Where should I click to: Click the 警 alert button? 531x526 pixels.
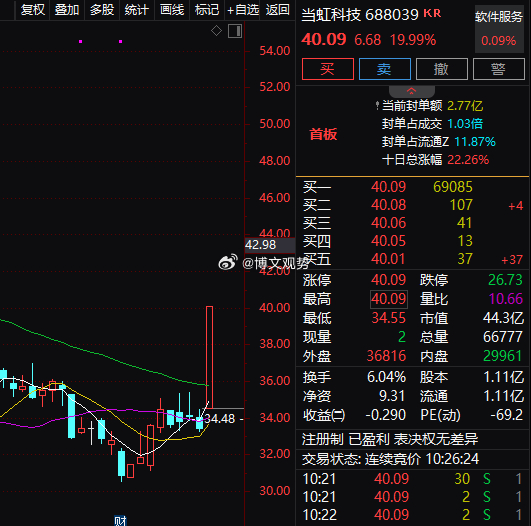coord(498,69)
